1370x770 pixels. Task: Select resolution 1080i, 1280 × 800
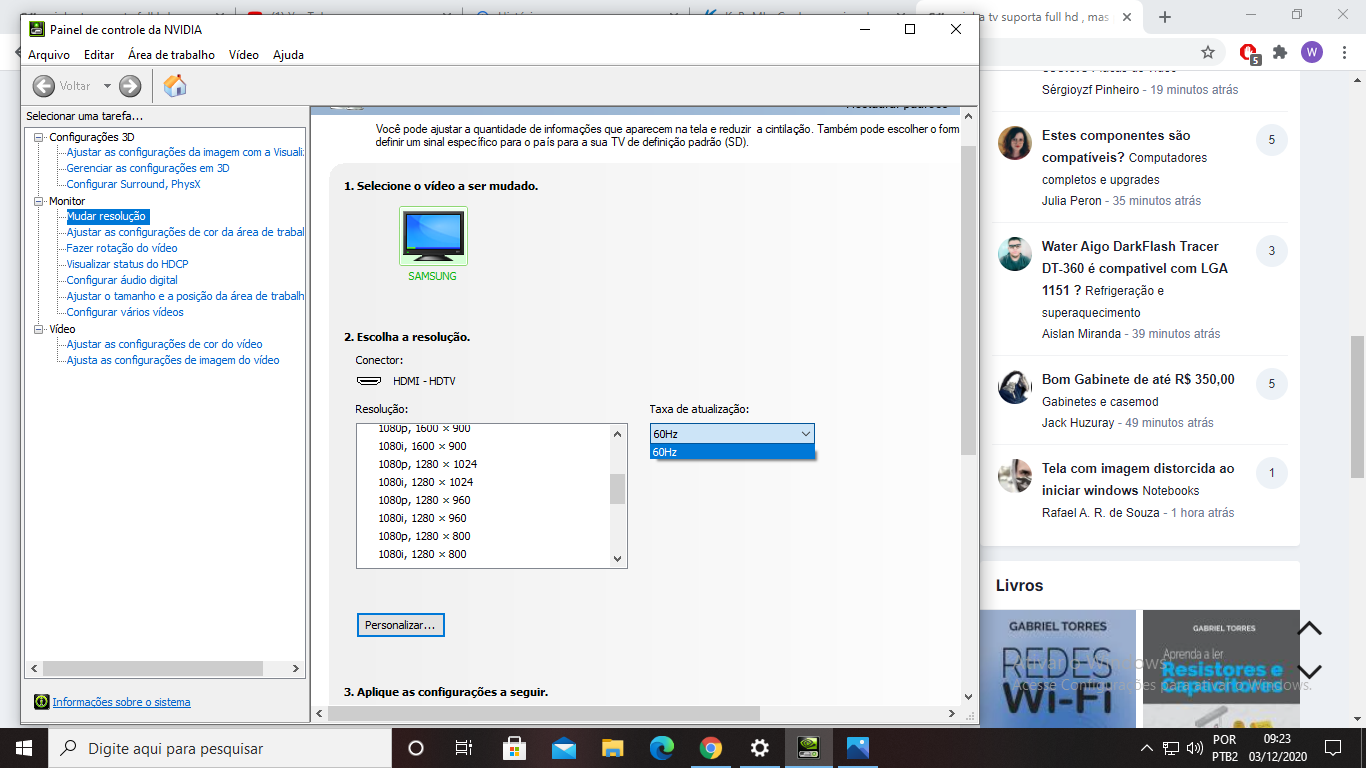(x=422, y=554)
